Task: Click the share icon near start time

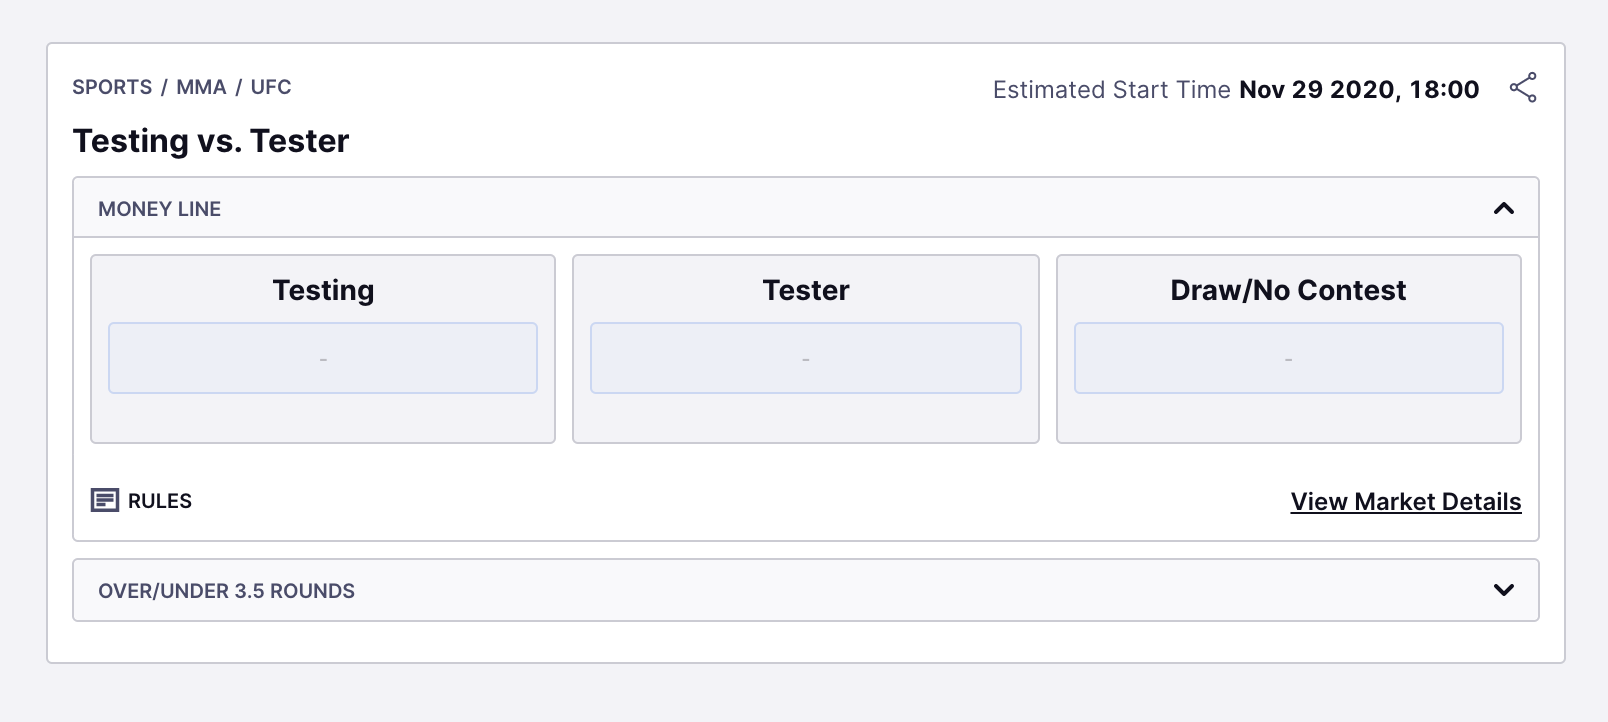Action: tap(1522, 88)
